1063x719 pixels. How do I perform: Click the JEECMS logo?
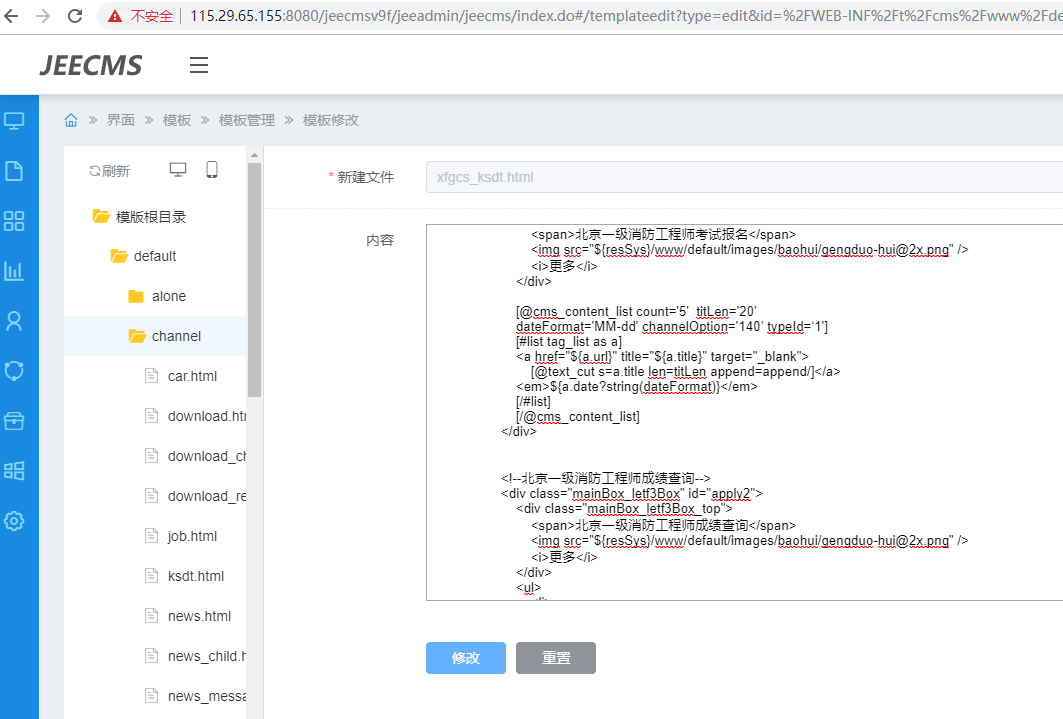click(x=91, y=65)
